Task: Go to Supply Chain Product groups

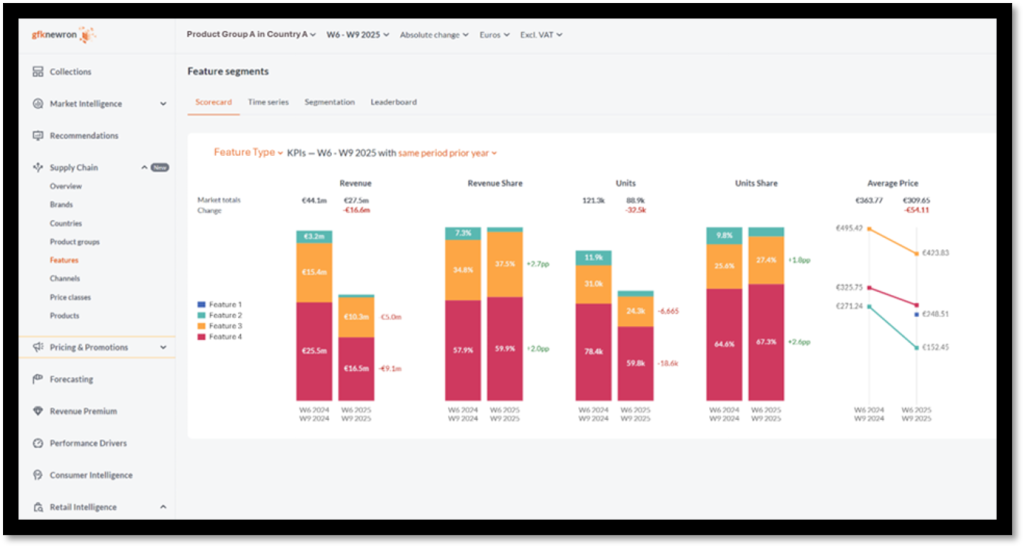Action: (74, 242)
